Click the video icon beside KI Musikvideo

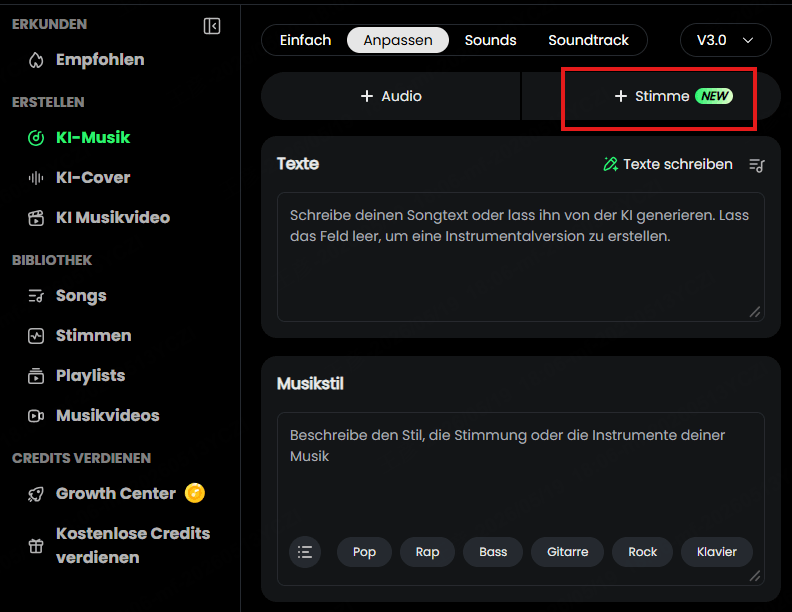[x=36, y=218]
